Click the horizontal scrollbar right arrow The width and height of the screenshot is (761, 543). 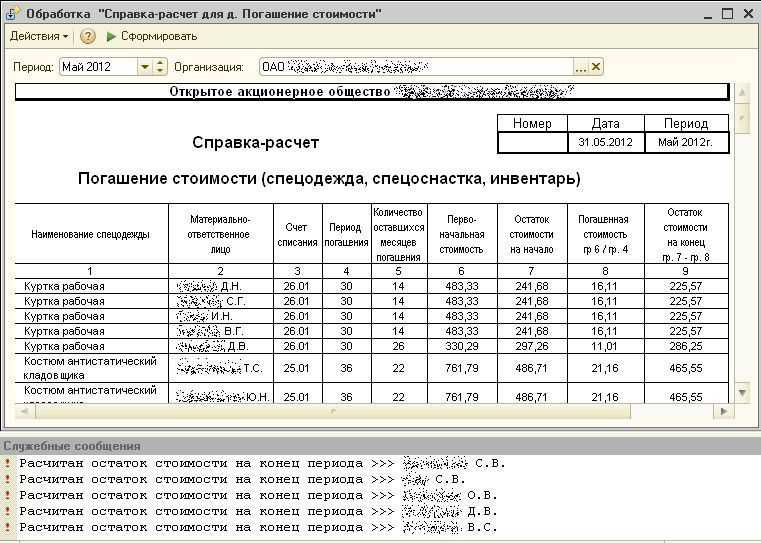point(724,412)
